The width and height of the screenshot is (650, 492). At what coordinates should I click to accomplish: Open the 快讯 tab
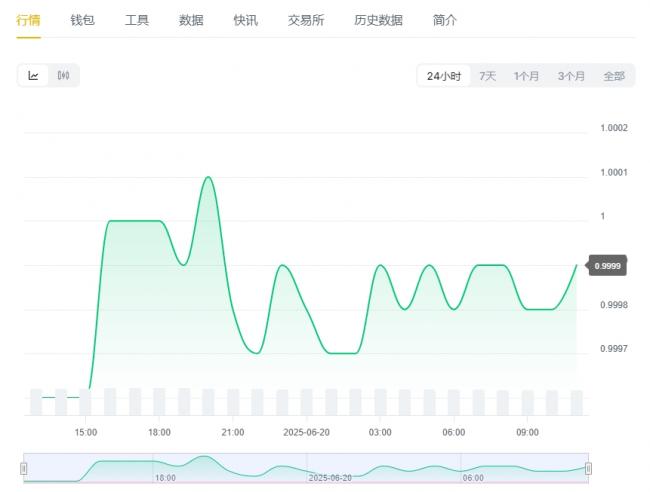[245, 20]
